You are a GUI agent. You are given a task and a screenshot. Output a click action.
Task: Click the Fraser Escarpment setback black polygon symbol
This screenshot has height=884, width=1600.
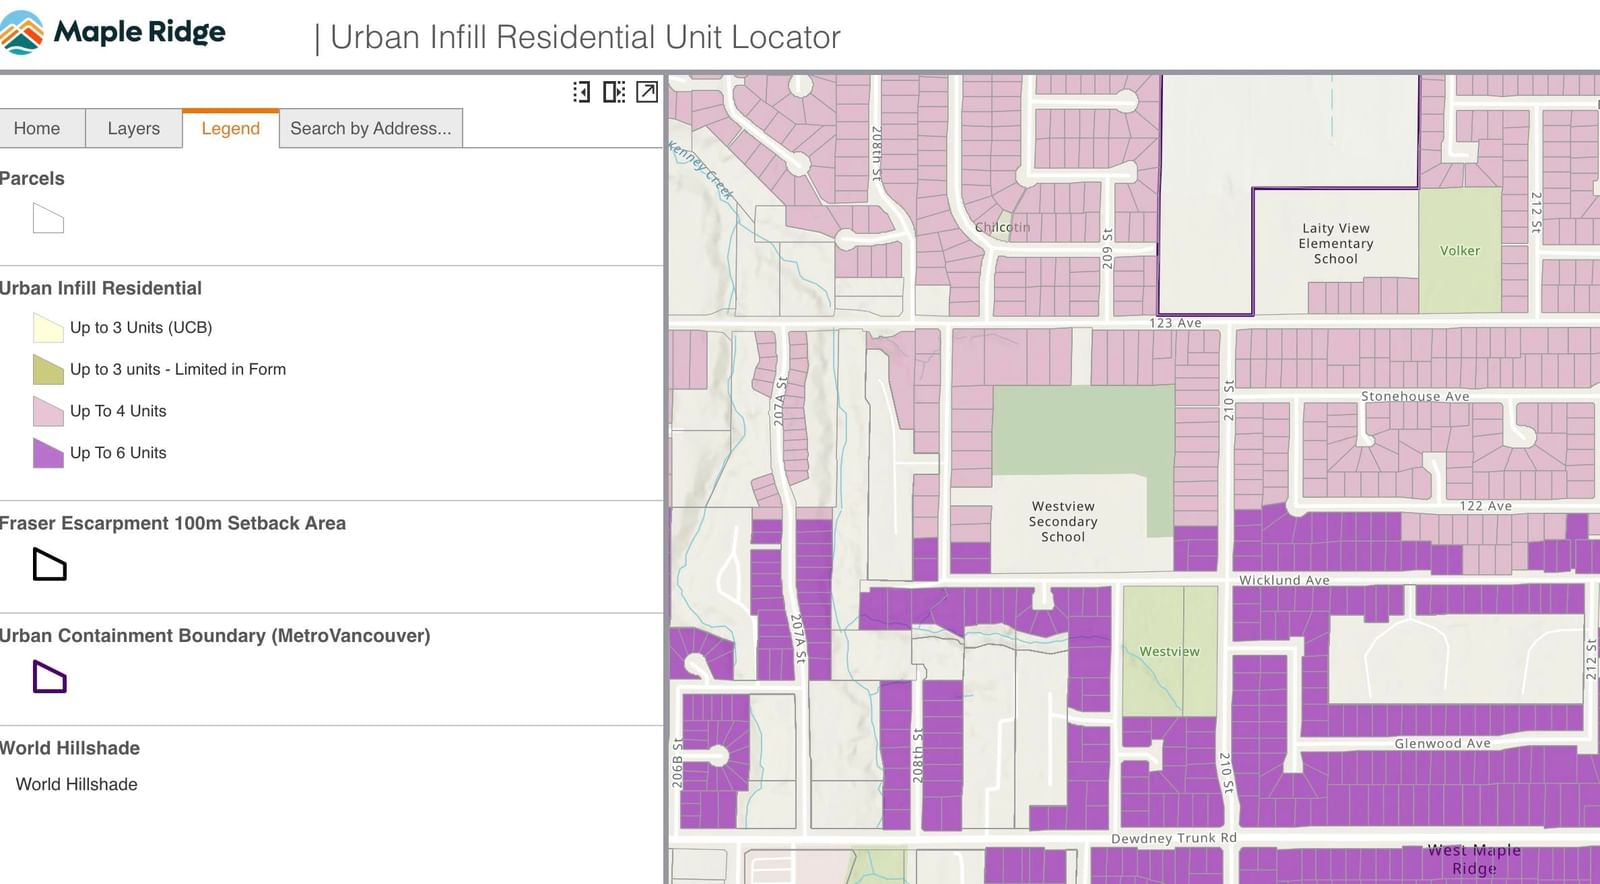pos(49,565)
